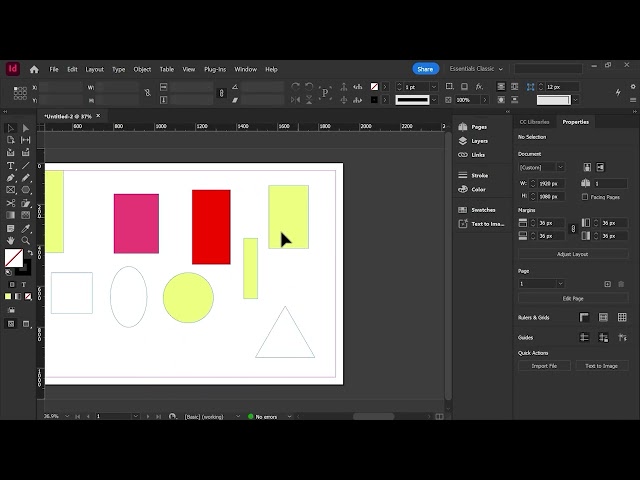640x480 pixels.
Task: Click the Fill swatch in toolbox
Action: 13,258
